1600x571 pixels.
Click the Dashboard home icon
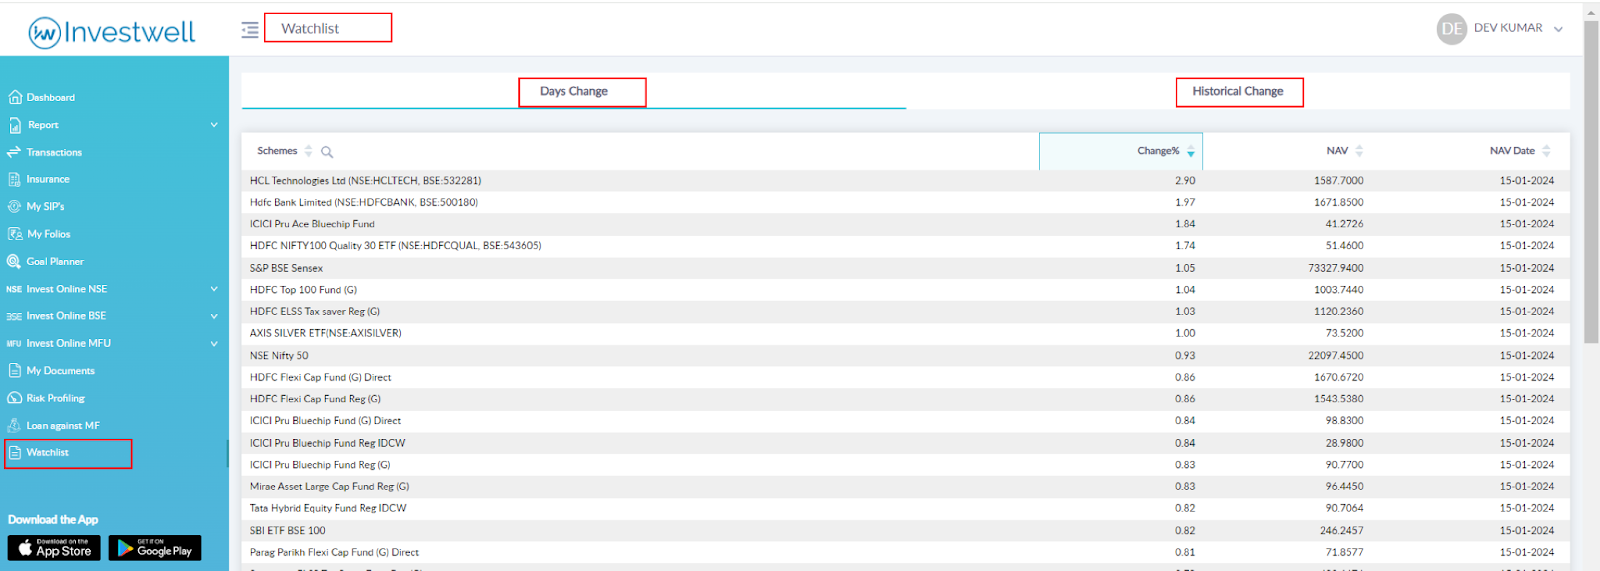[x=15, y=97]
